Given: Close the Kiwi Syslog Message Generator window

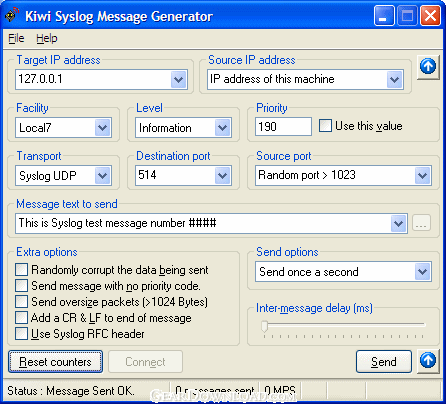Looking at the screenshot, I should [x=430, y=16].
